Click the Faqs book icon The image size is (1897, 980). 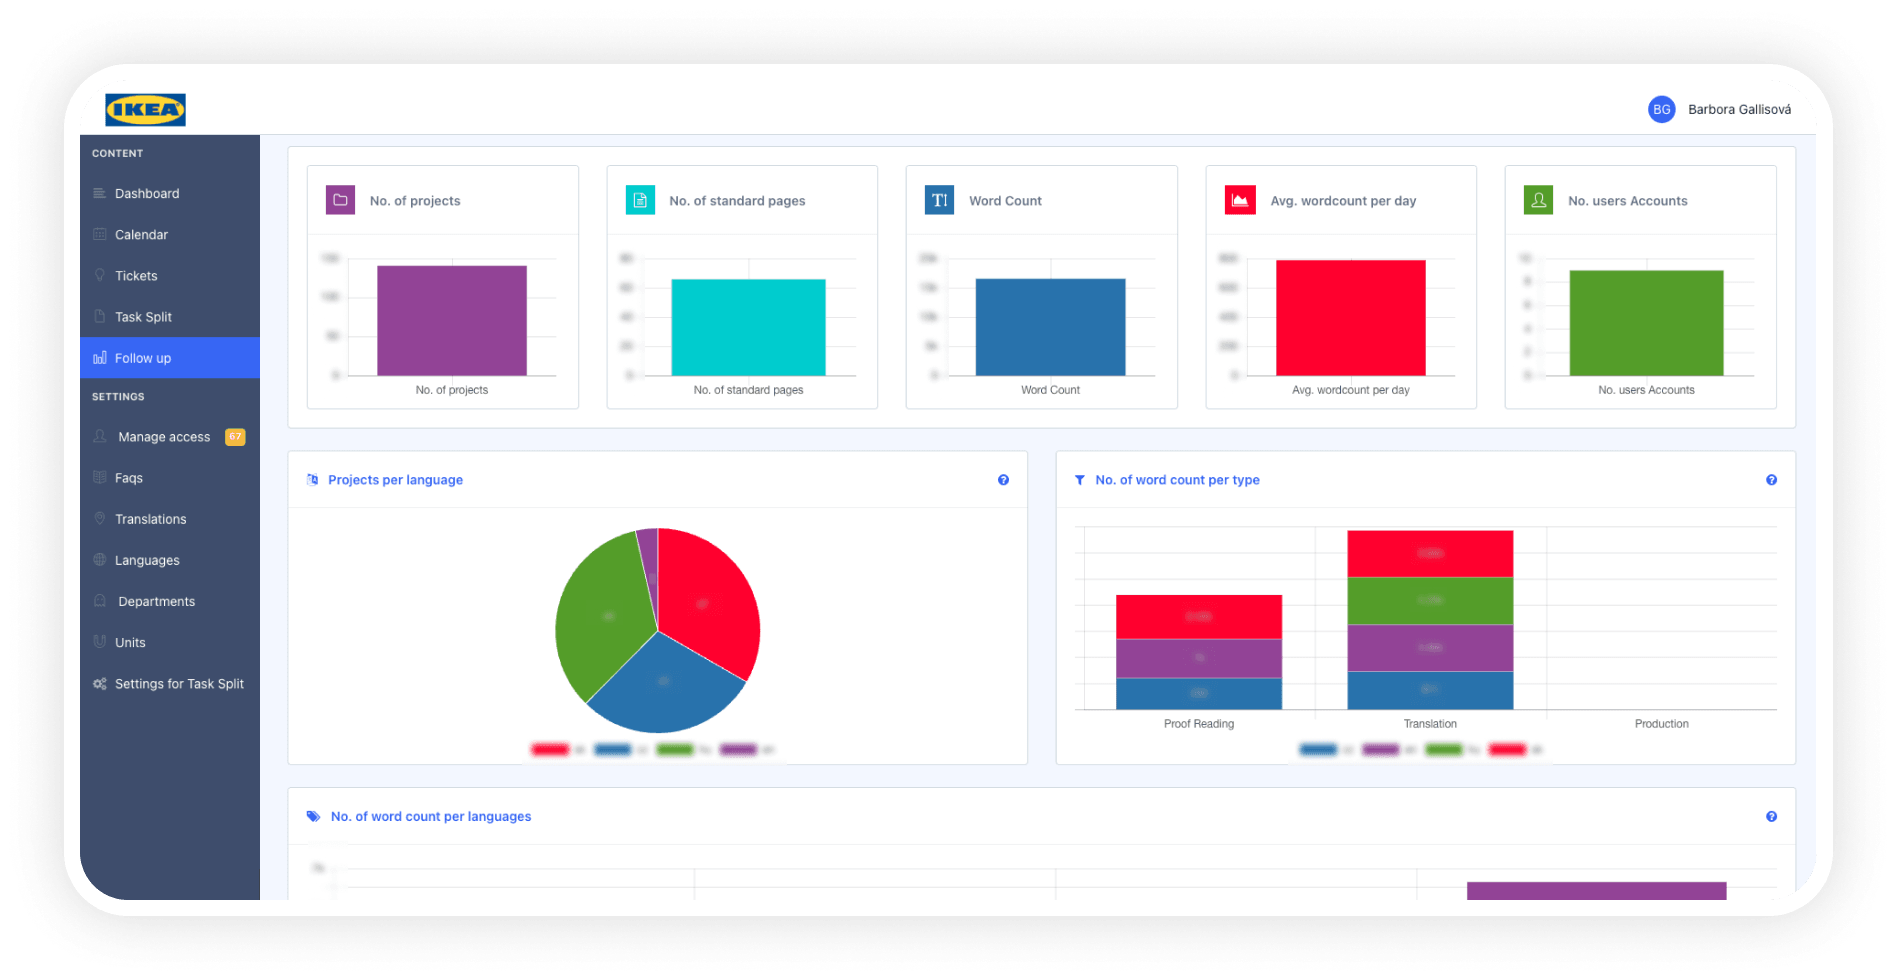point(100,477)
